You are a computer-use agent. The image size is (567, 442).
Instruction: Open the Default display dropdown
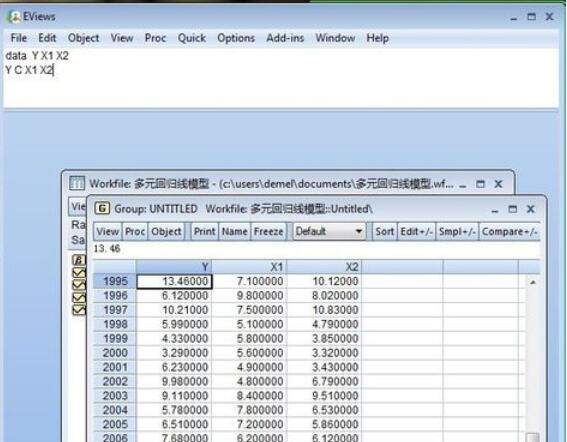click(329, 231)
